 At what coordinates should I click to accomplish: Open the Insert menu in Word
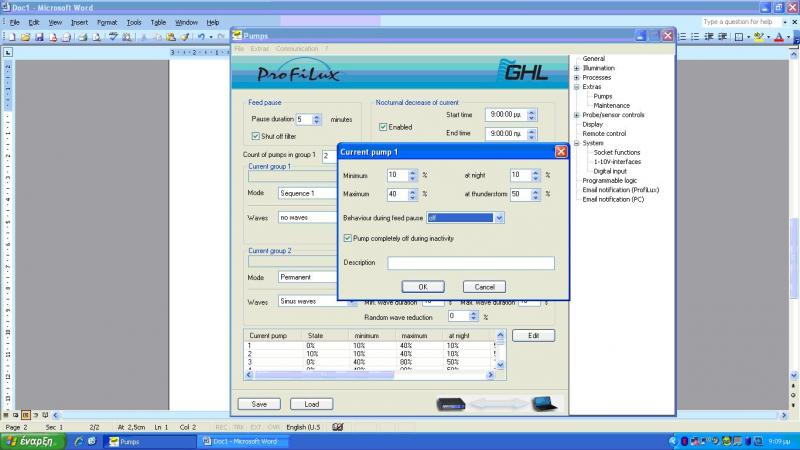click(79, 22)
